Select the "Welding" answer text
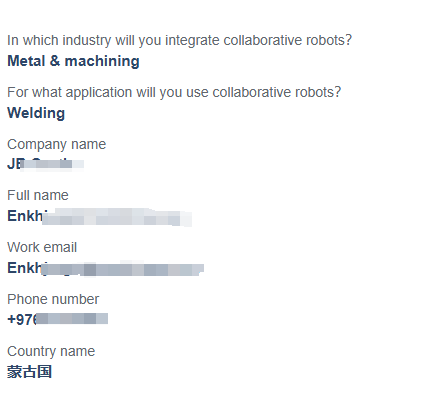 click(x=36, y=113)
